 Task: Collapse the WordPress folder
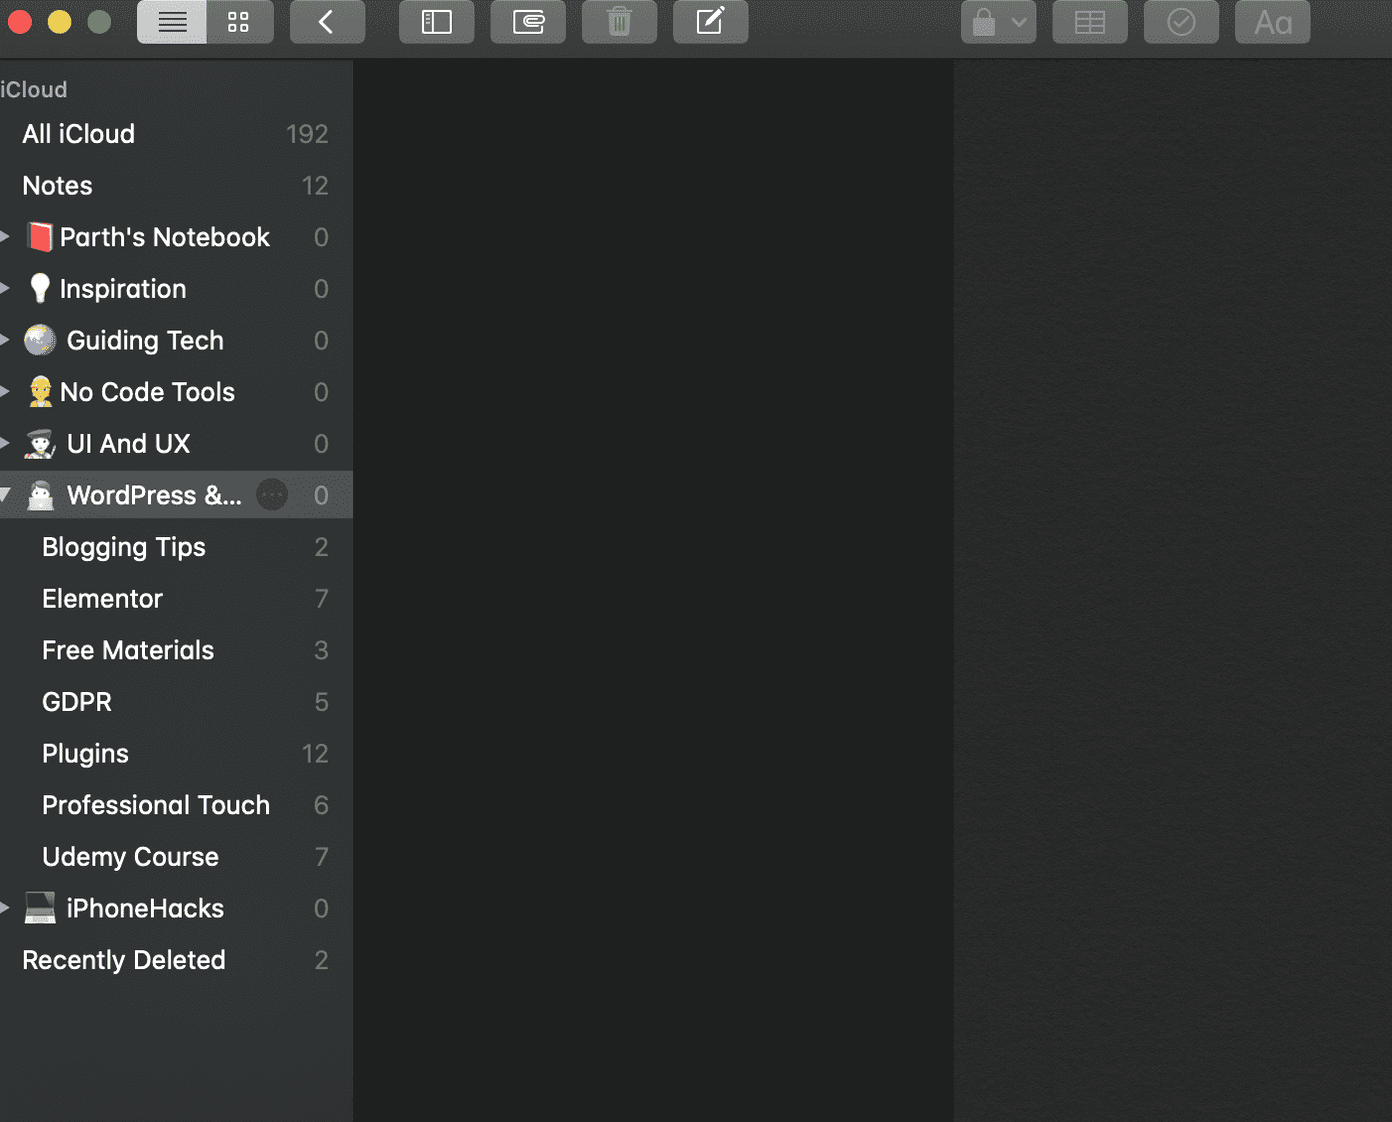click(5, 495)
